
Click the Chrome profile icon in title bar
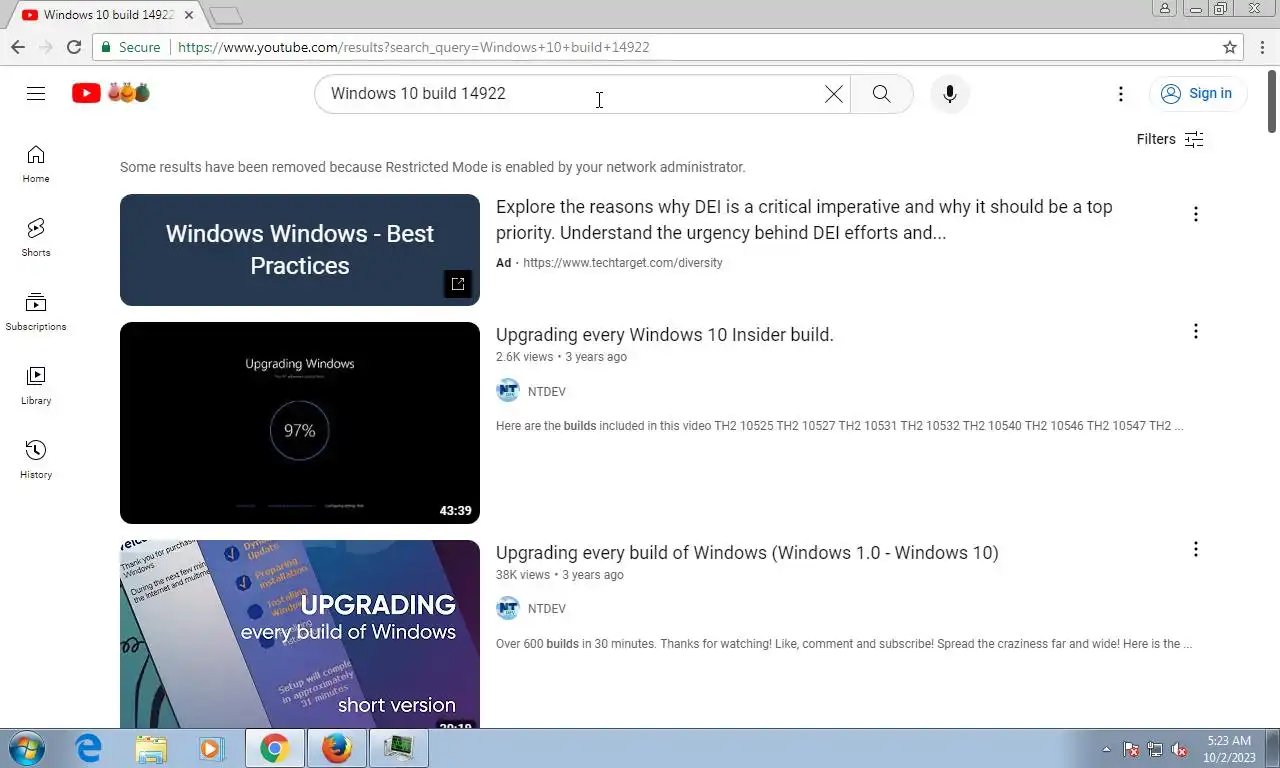tap(1164, 8)
